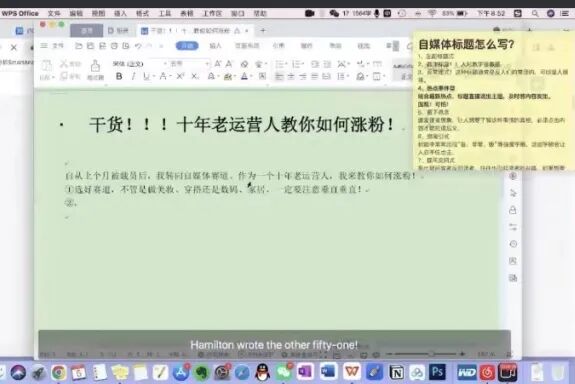Open the 表格 menu in menu bar

pyautogui.click(x=187, y=14)
